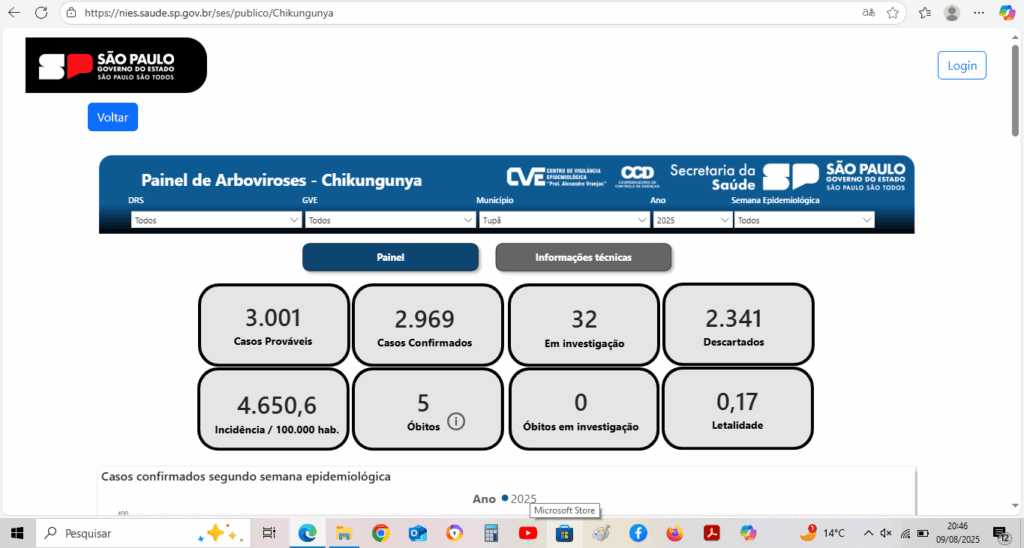Image resolution: width=1024 pixels, height=548 pixels.
Task: Open the DRS dropdown
Action: (x=216, y=220)
